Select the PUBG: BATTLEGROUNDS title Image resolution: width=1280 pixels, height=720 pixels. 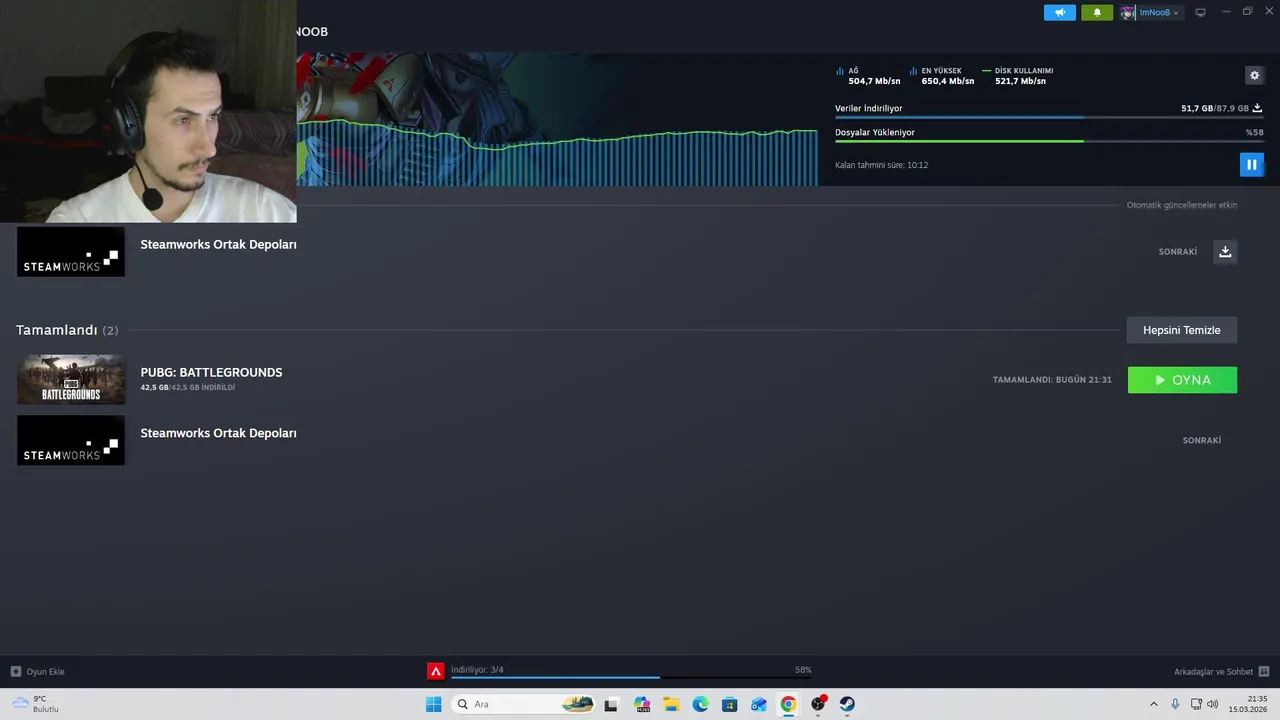[x=211, y=372]
